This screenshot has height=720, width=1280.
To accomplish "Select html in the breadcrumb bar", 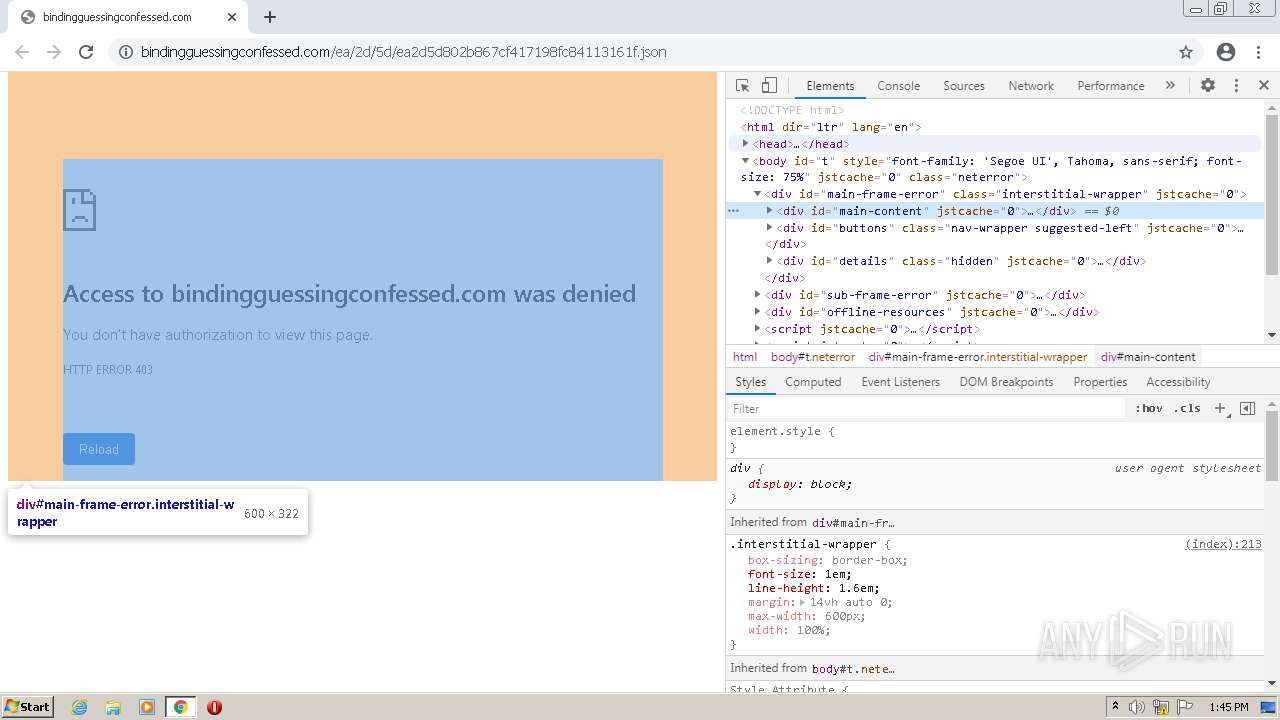I will click(x=745, y=357).
